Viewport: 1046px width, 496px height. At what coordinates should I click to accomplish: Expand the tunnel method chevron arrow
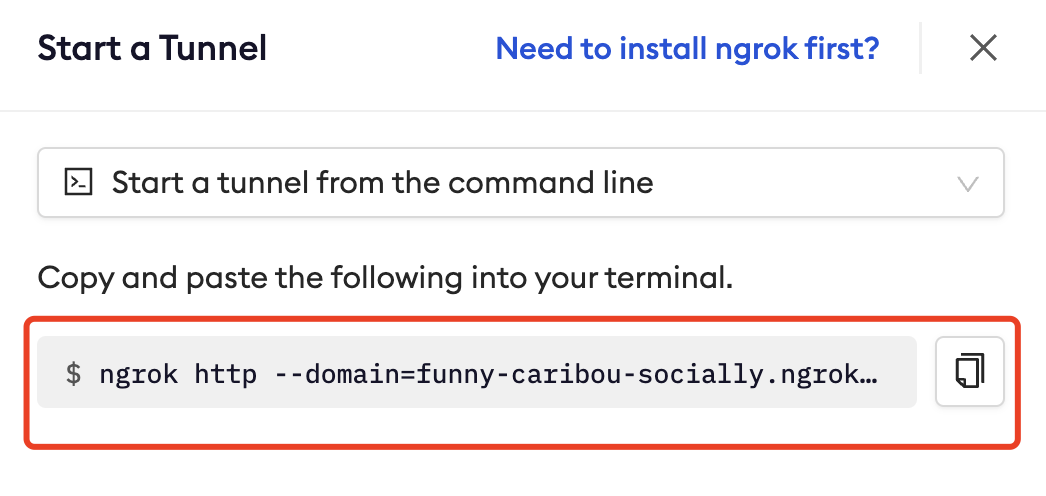click(x=967, y=183)
